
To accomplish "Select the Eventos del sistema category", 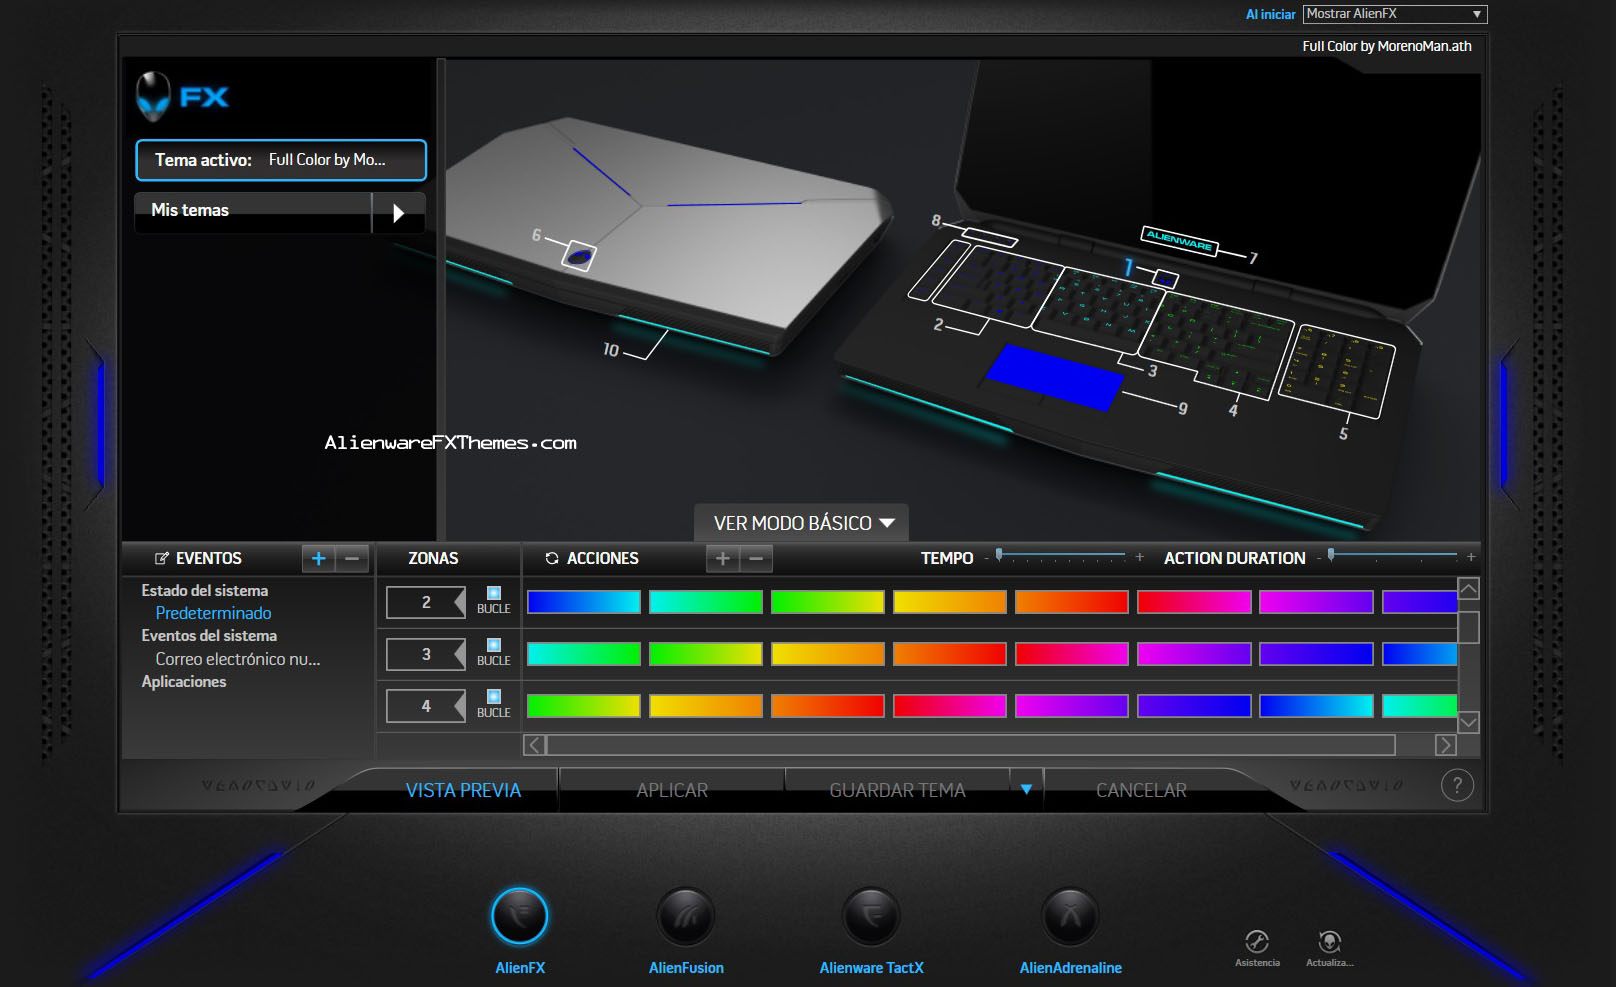I will [x=209, y=636].
